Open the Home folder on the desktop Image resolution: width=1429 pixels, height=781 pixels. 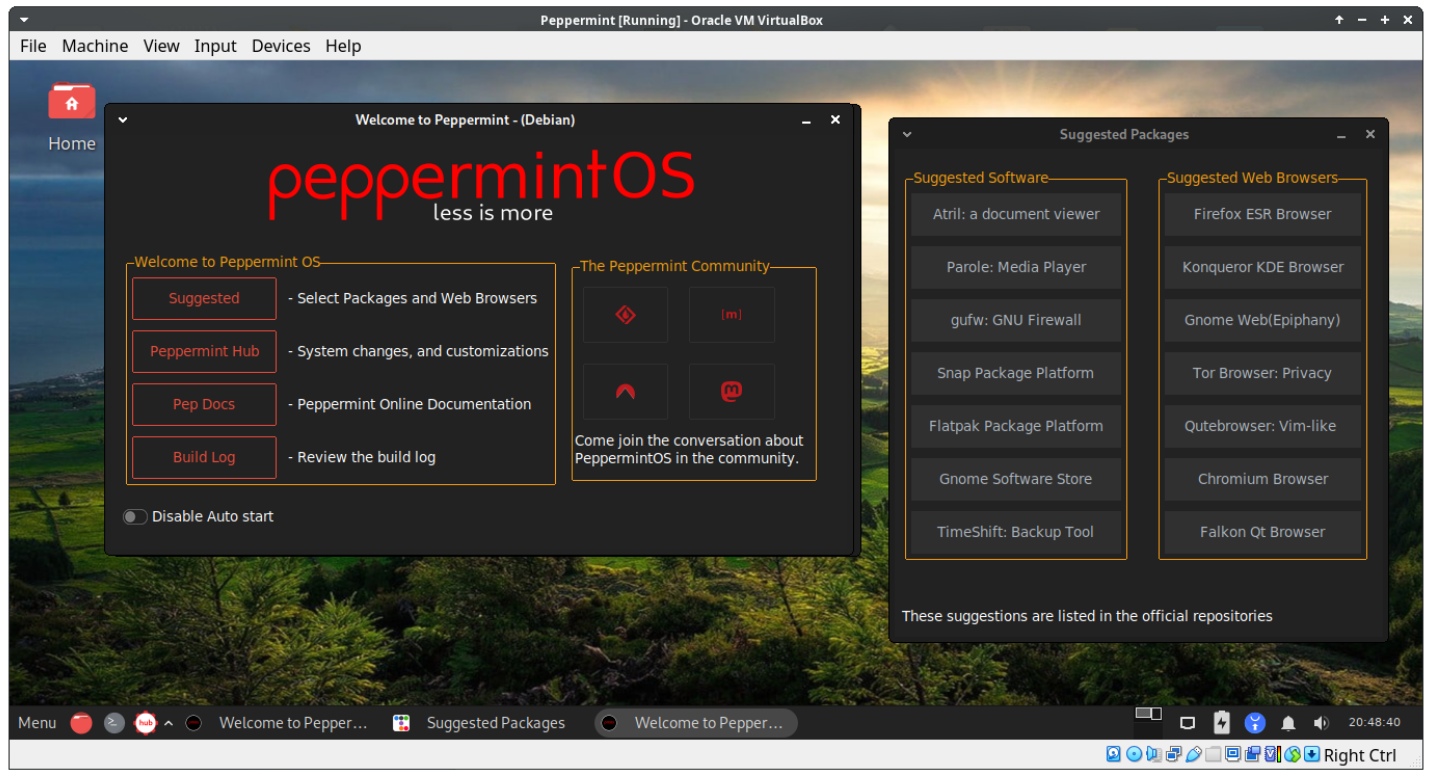pyautogui.click(x=71, y=101)
